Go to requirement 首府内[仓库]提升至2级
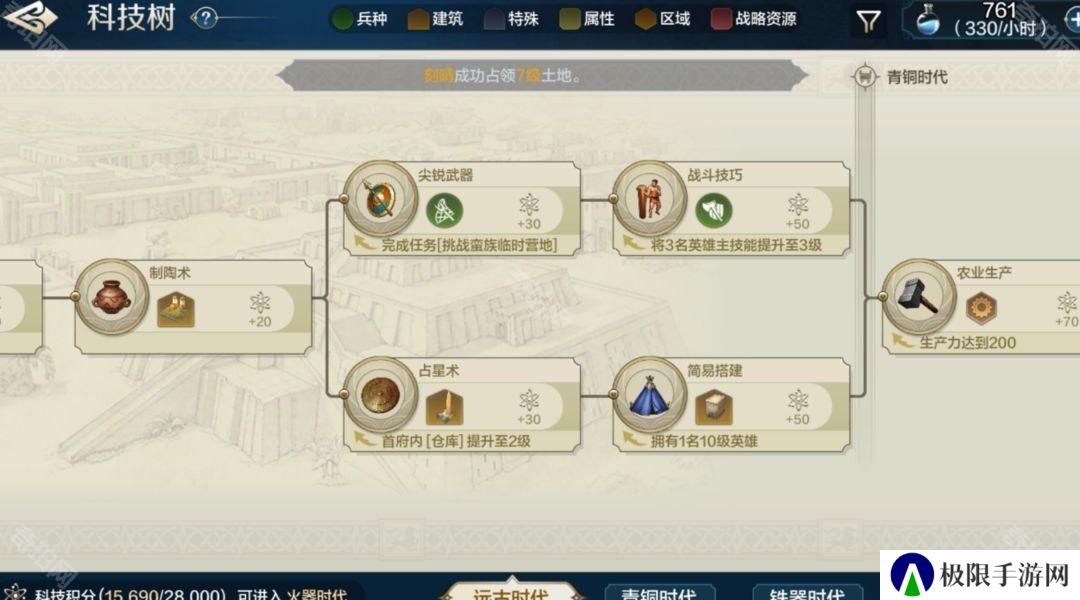Image resolution: width=1080 pixels, height=600 pixels. point(456,441)
